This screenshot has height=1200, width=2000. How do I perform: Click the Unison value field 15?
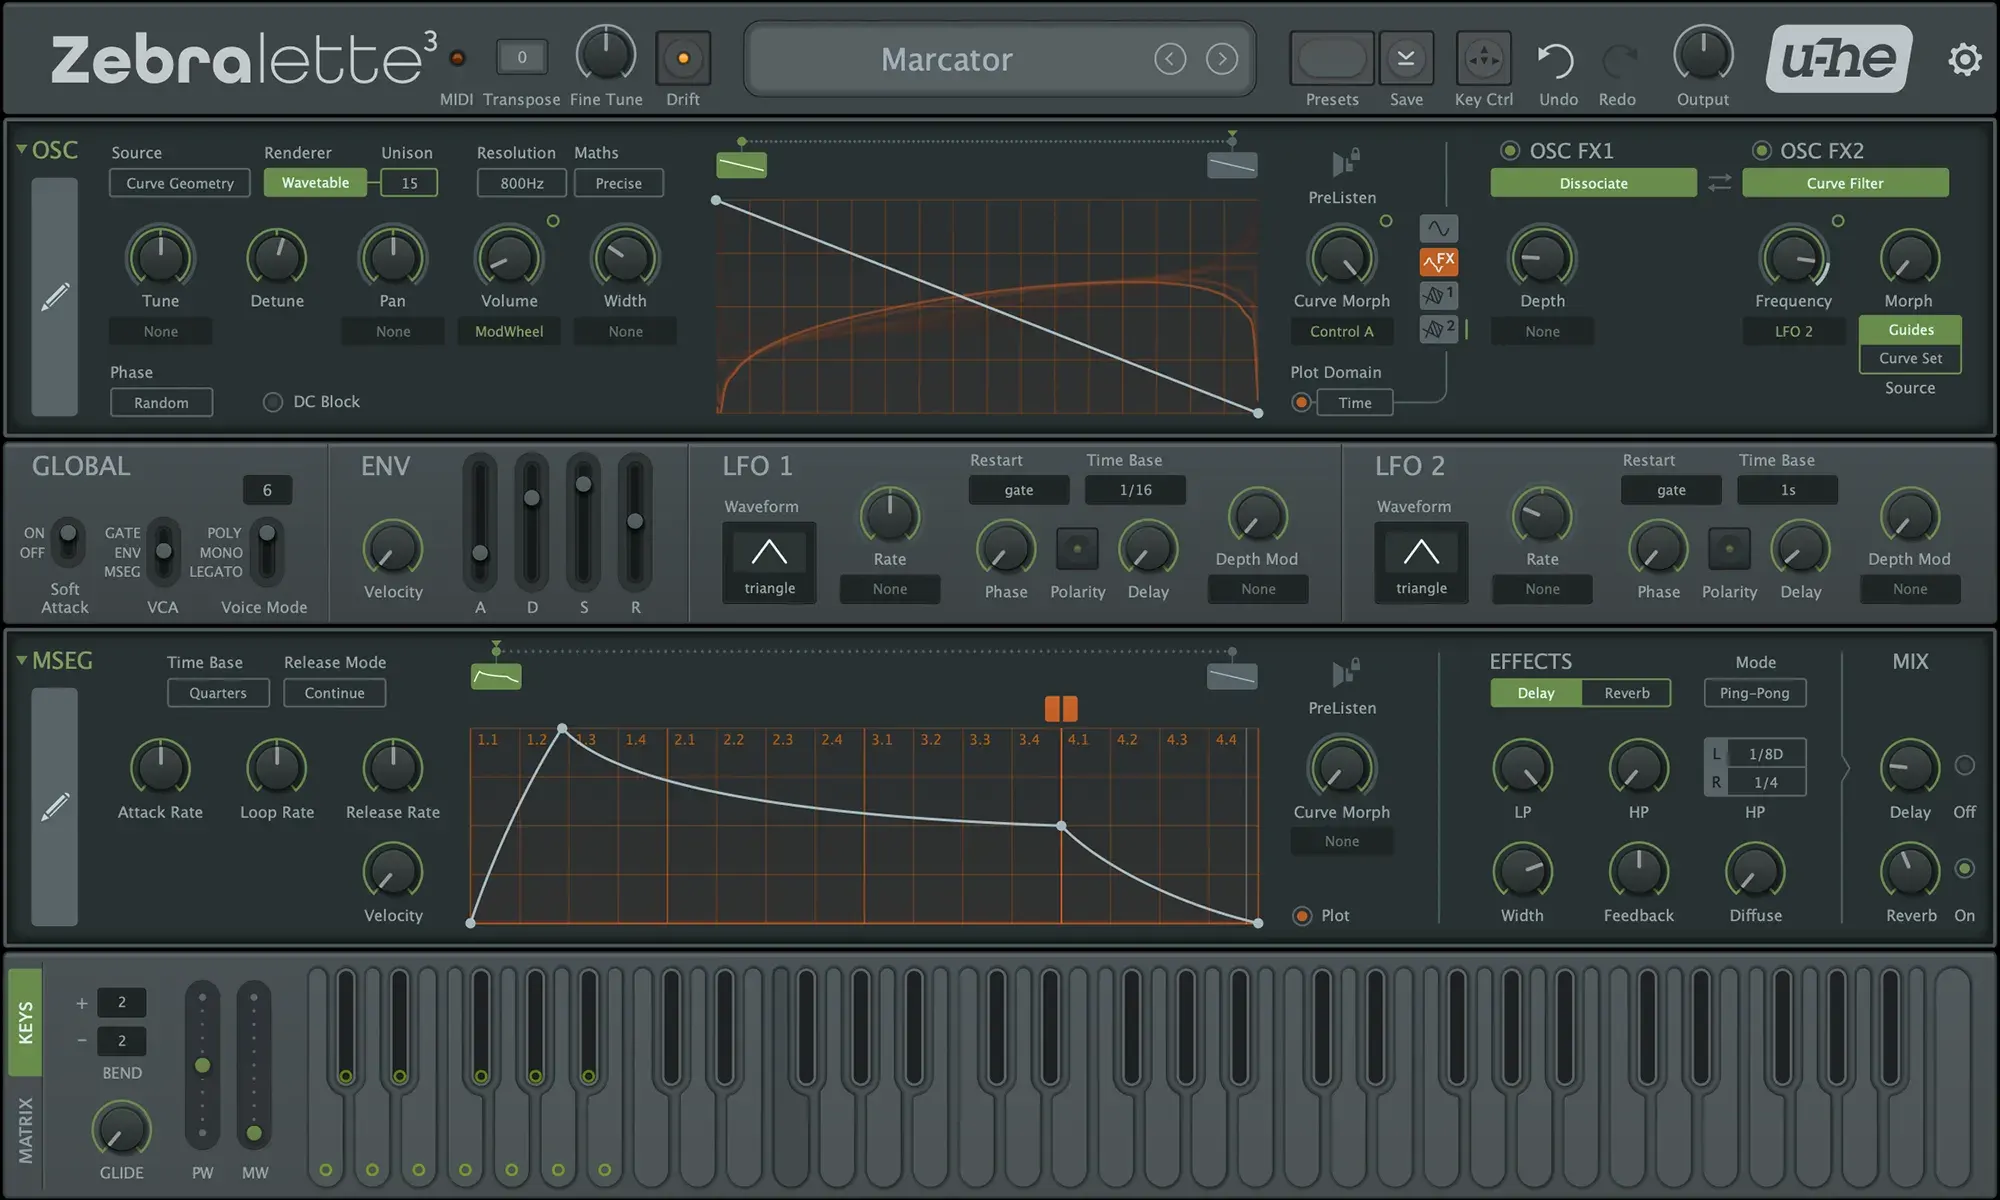coord(409,183)
